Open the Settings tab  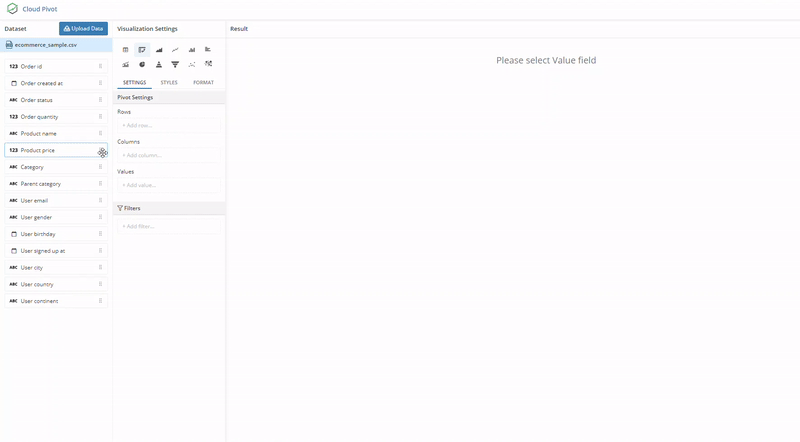click(135, 82)
